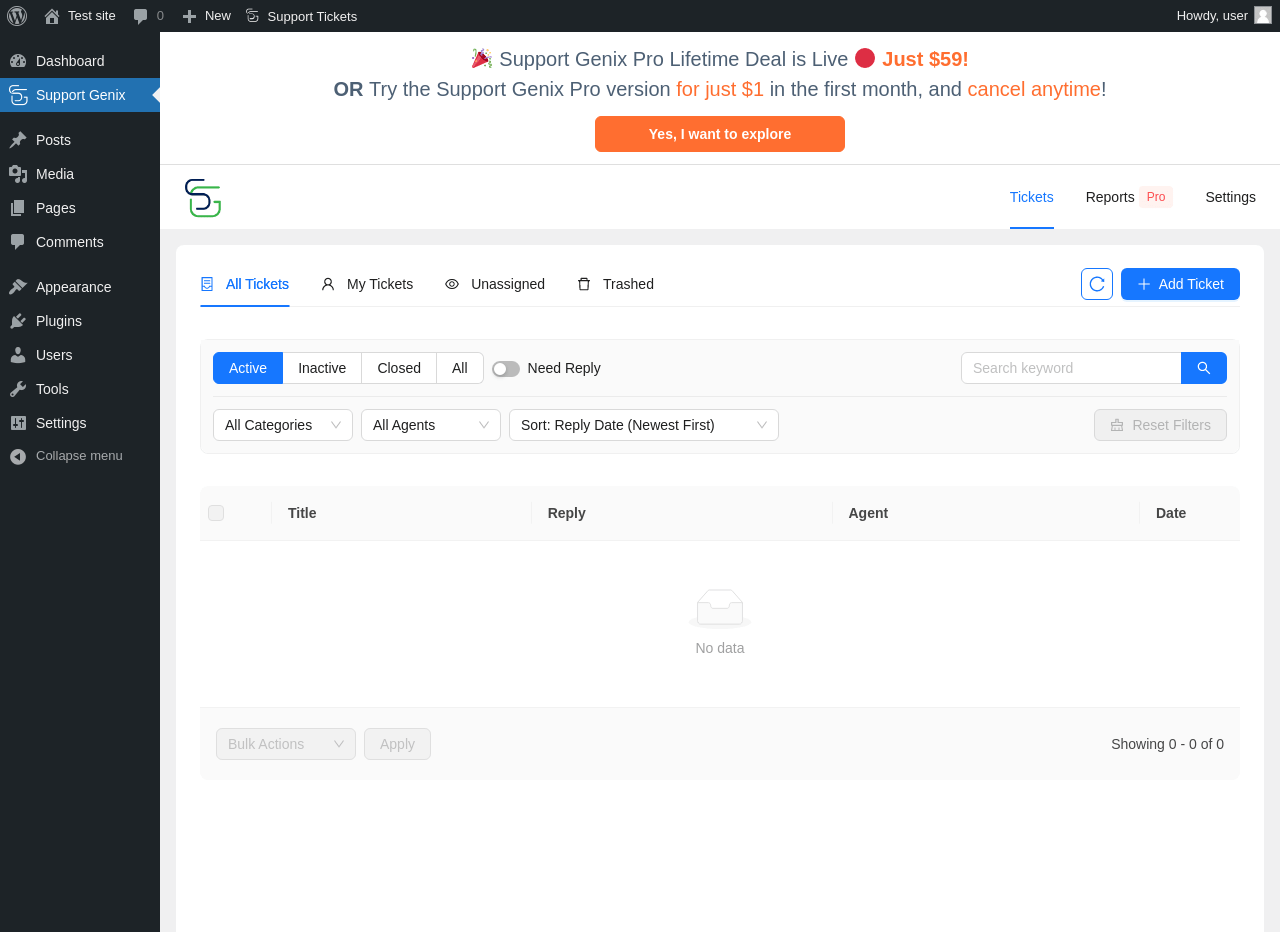This screenshot has height=932, width=1280.
Task: Show tickets with All statuses
Action: coord(460,368)
